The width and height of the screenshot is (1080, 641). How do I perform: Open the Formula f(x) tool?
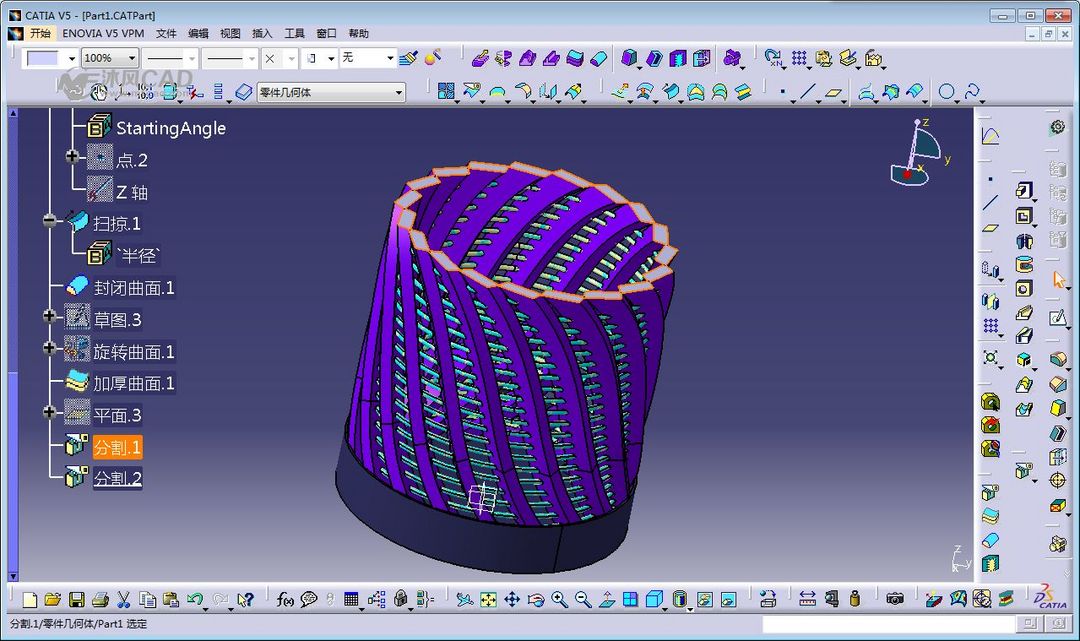coord(284,600)
